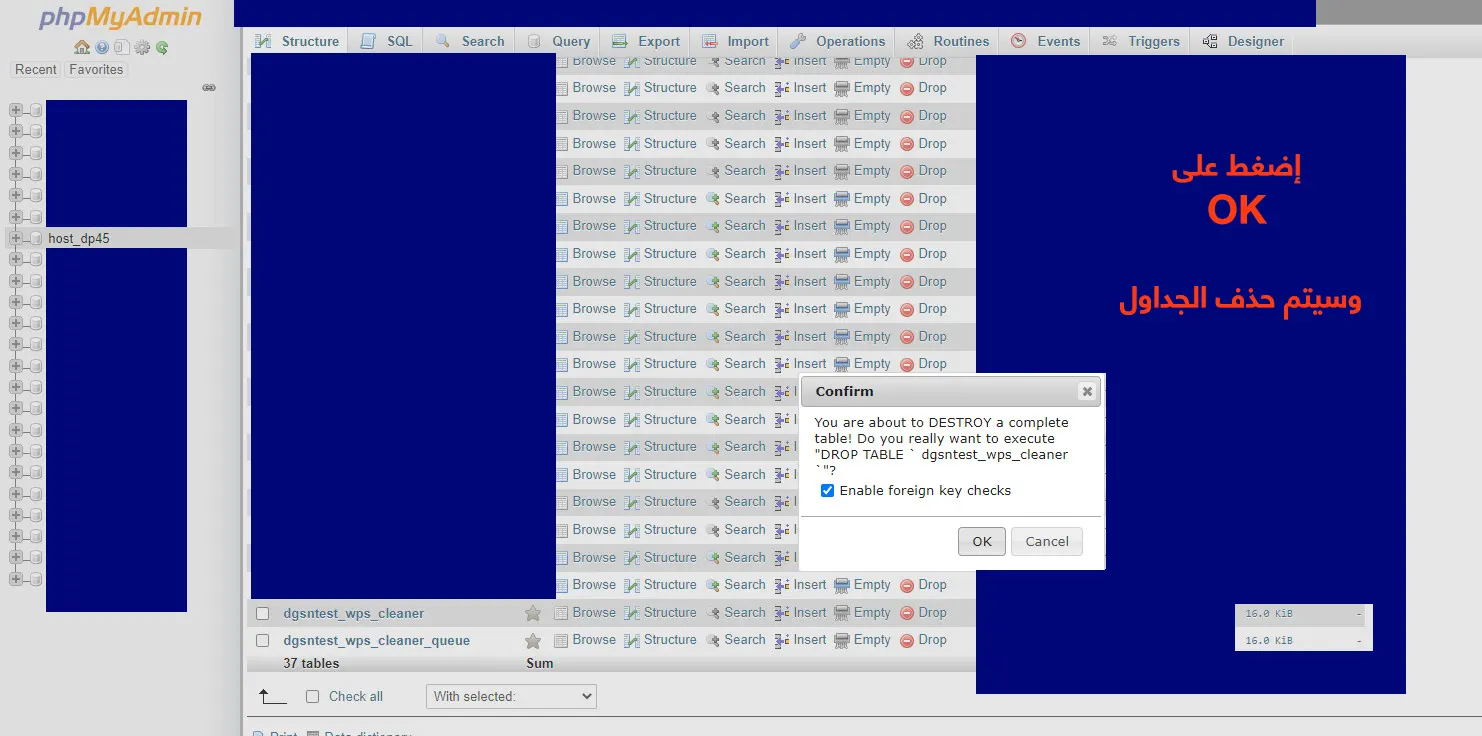Go to phpMyAdmin home via house icon

click(x=82, y=47)
